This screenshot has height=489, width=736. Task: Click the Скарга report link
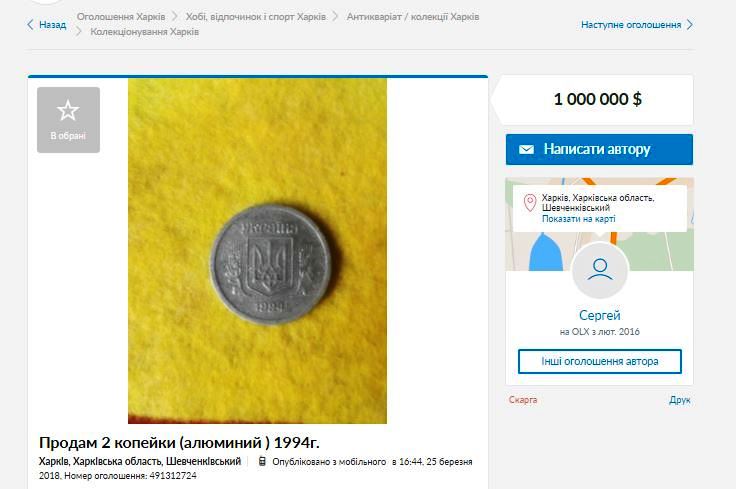coord(523,400)
